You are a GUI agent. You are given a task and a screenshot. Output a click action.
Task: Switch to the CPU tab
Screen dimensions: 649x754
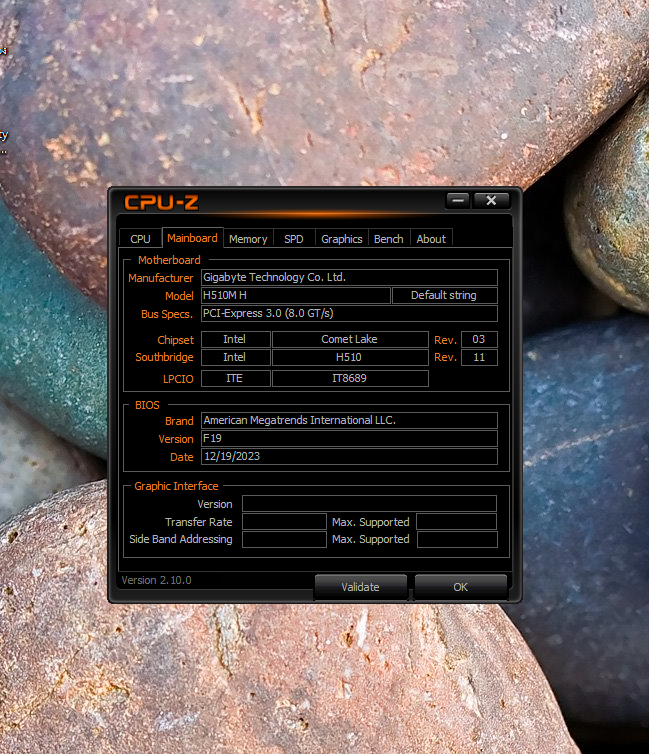(140, 239)
